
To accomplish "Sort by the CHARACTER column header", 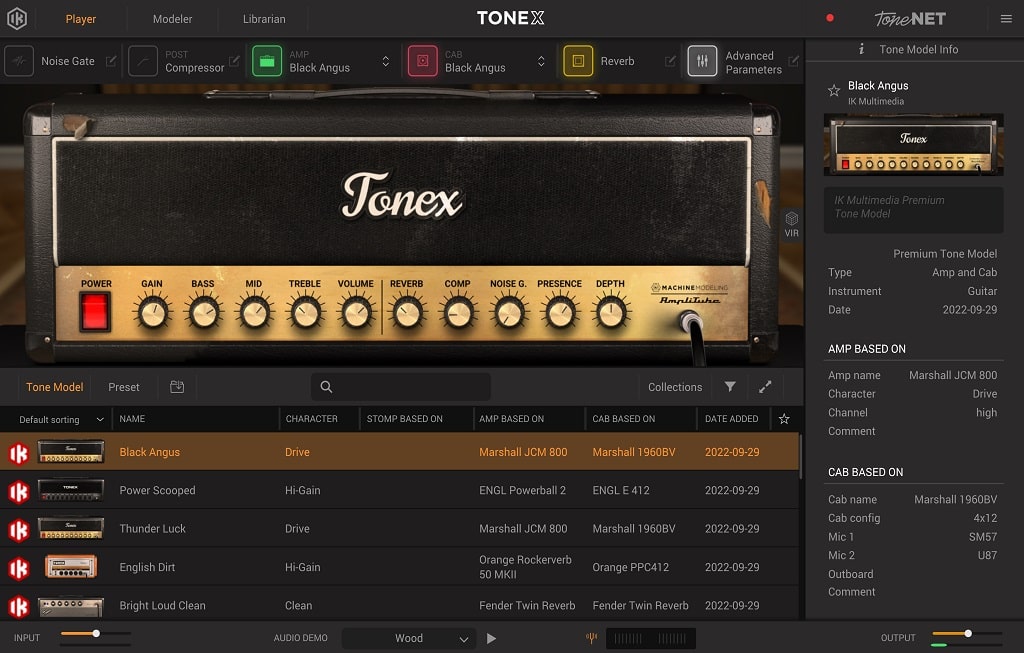I will click(x=312, y=419).
